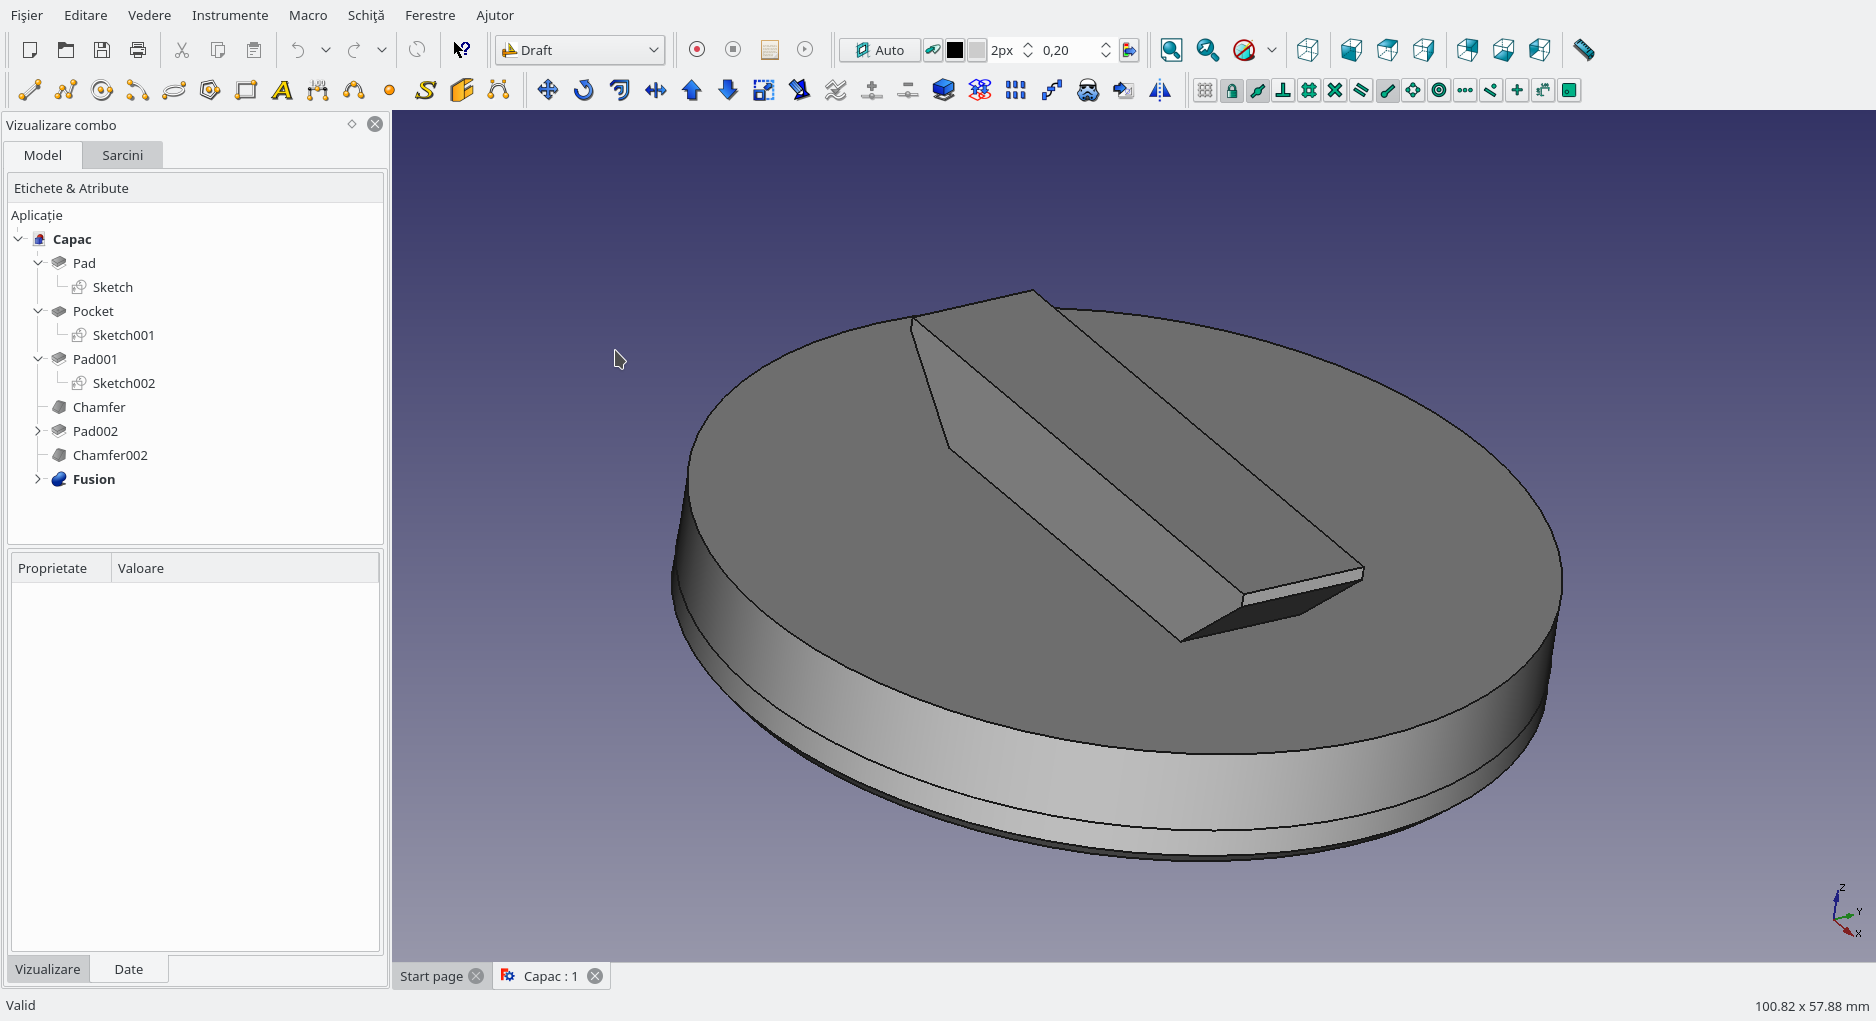Screen dimensions: 1876x1021
Task: Activate the Draft Rotate tool
Action: coord(583,91)
